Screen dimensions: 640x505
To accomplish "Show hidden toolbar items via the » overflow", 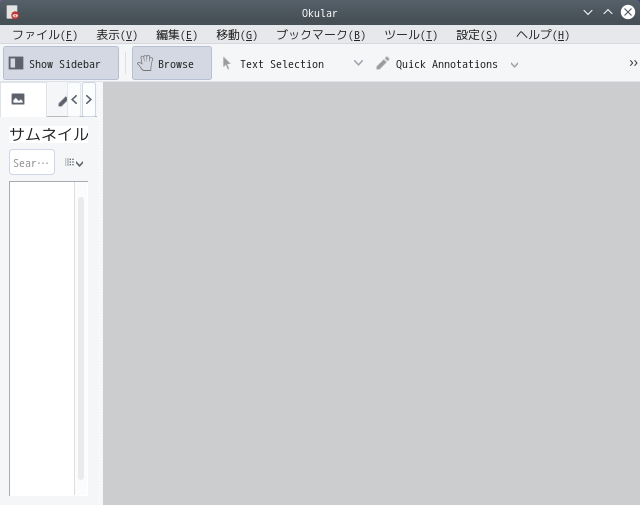I will [x=633, y=63].
